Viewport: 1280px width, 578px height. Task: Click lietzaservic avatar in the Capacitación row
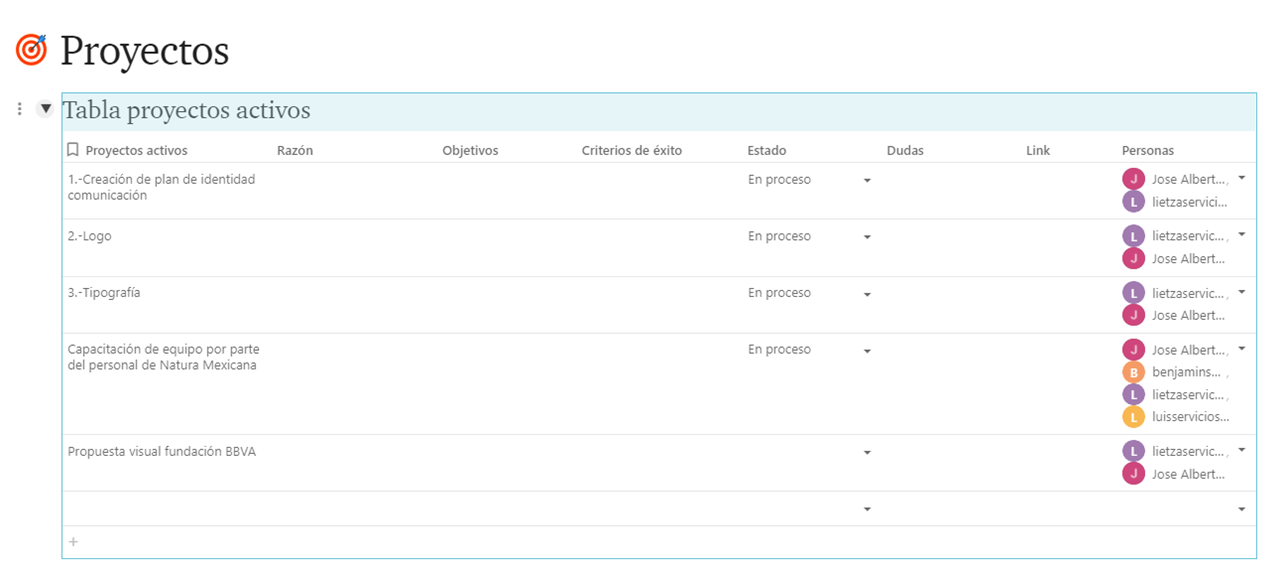coord(1133,395)
